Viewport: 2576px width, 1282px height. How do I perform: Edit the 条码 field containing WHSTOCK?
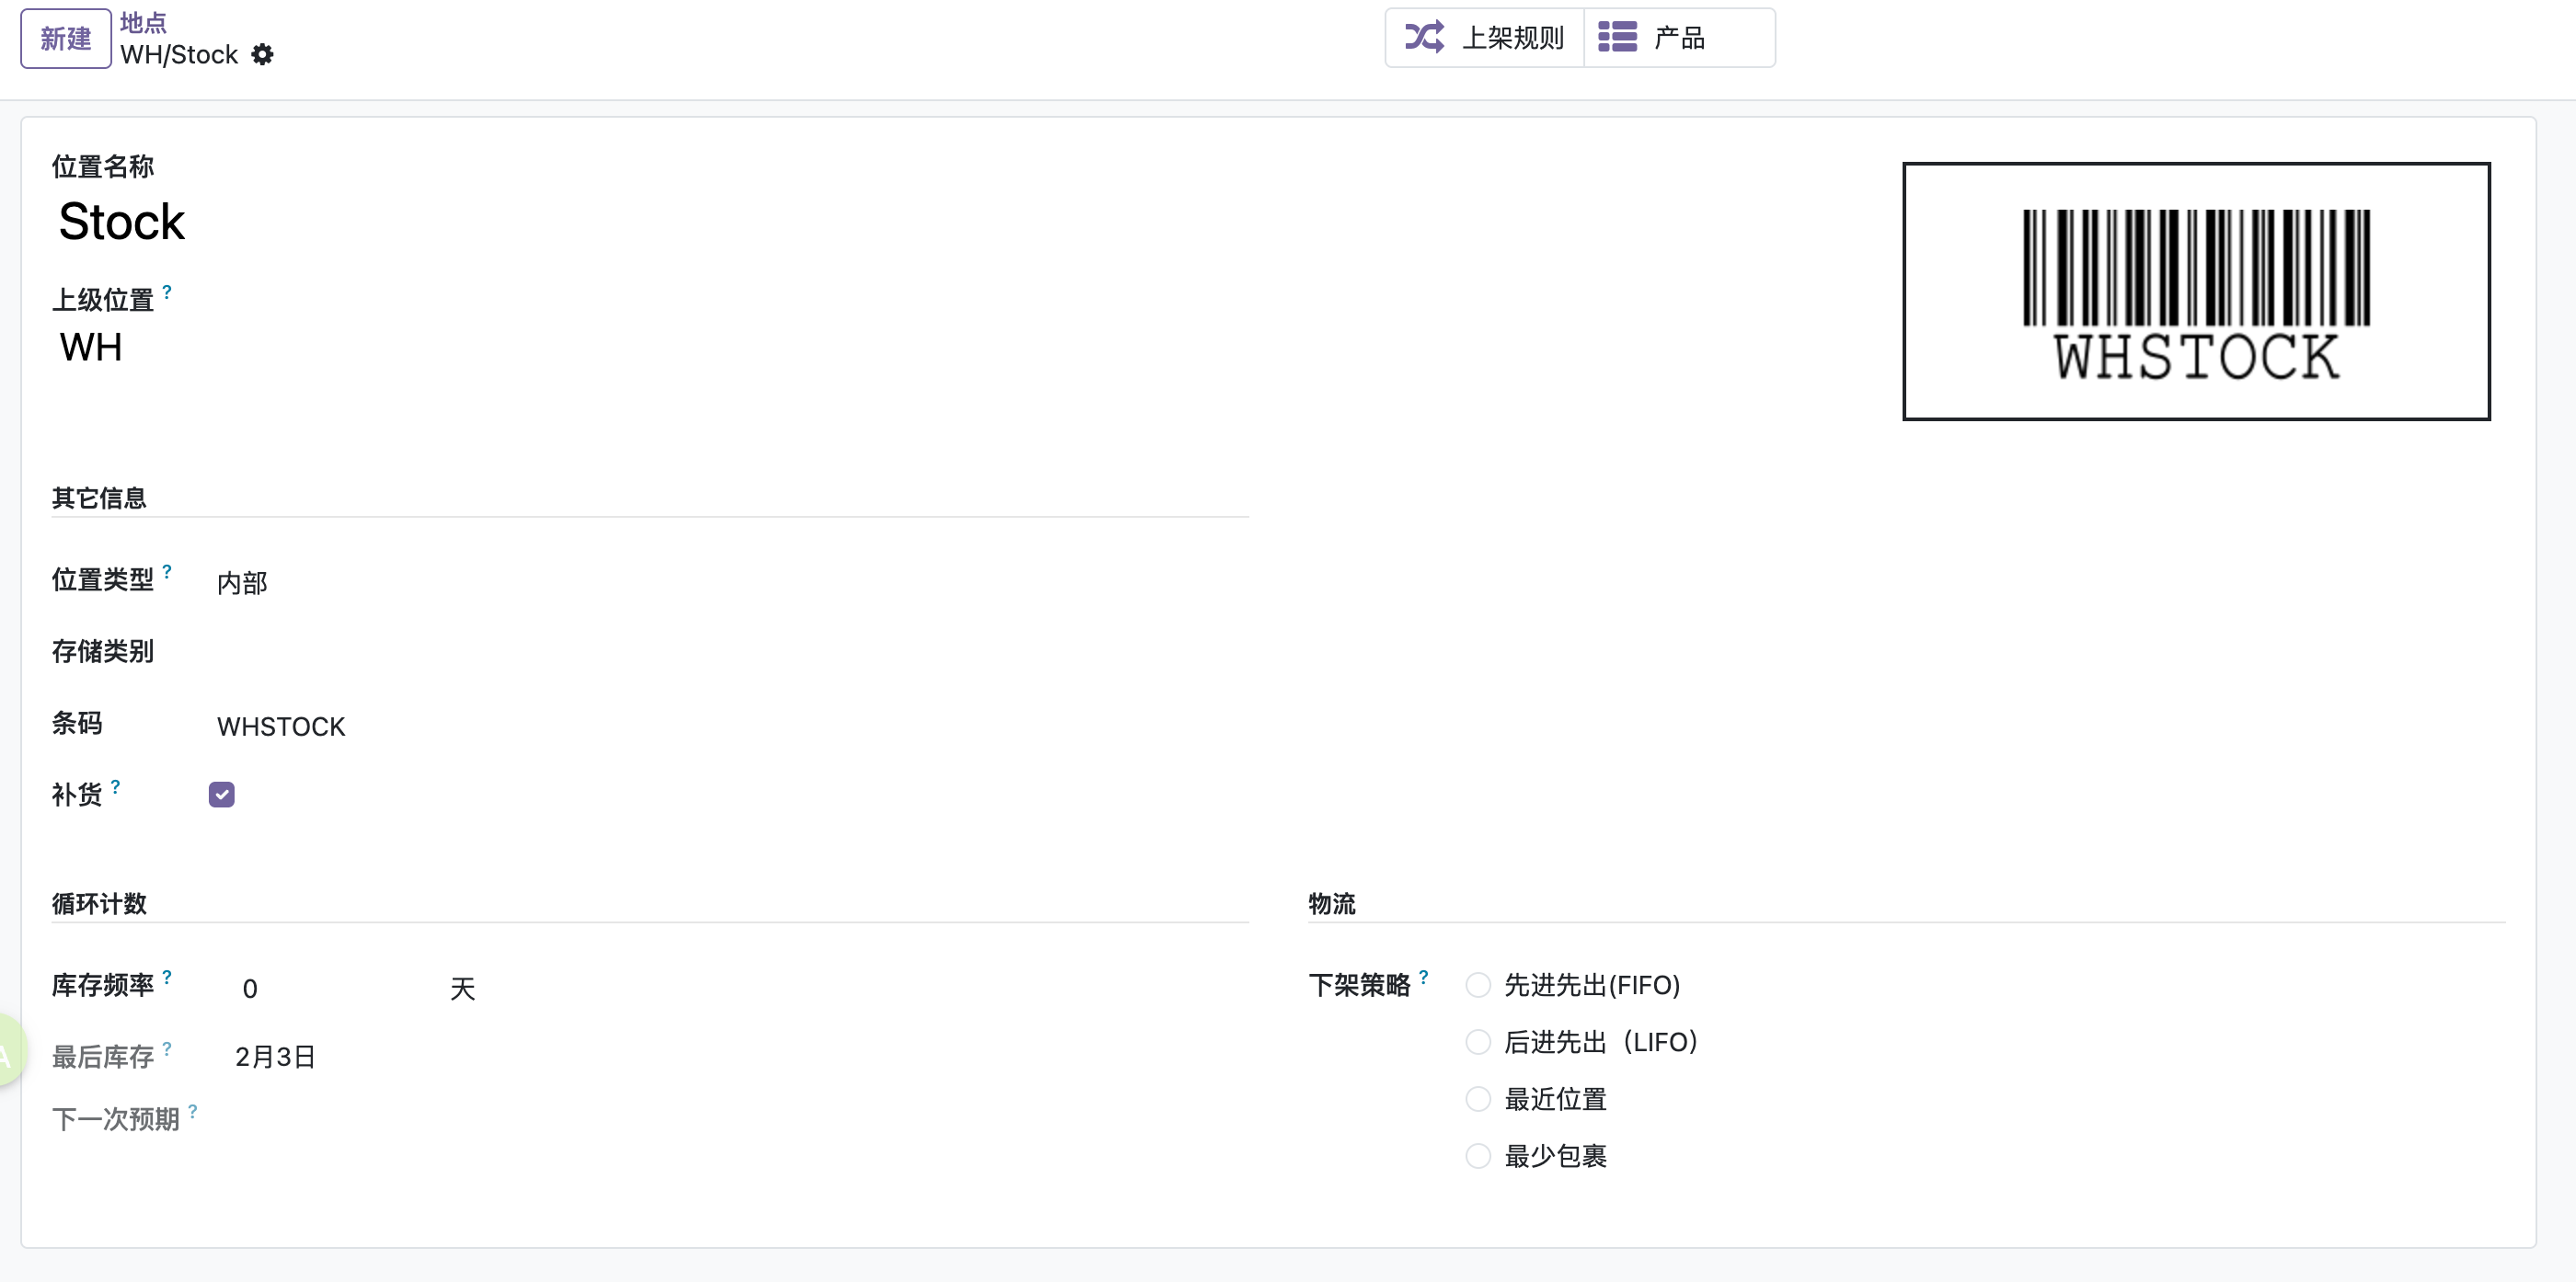click(x=281, y=727)
